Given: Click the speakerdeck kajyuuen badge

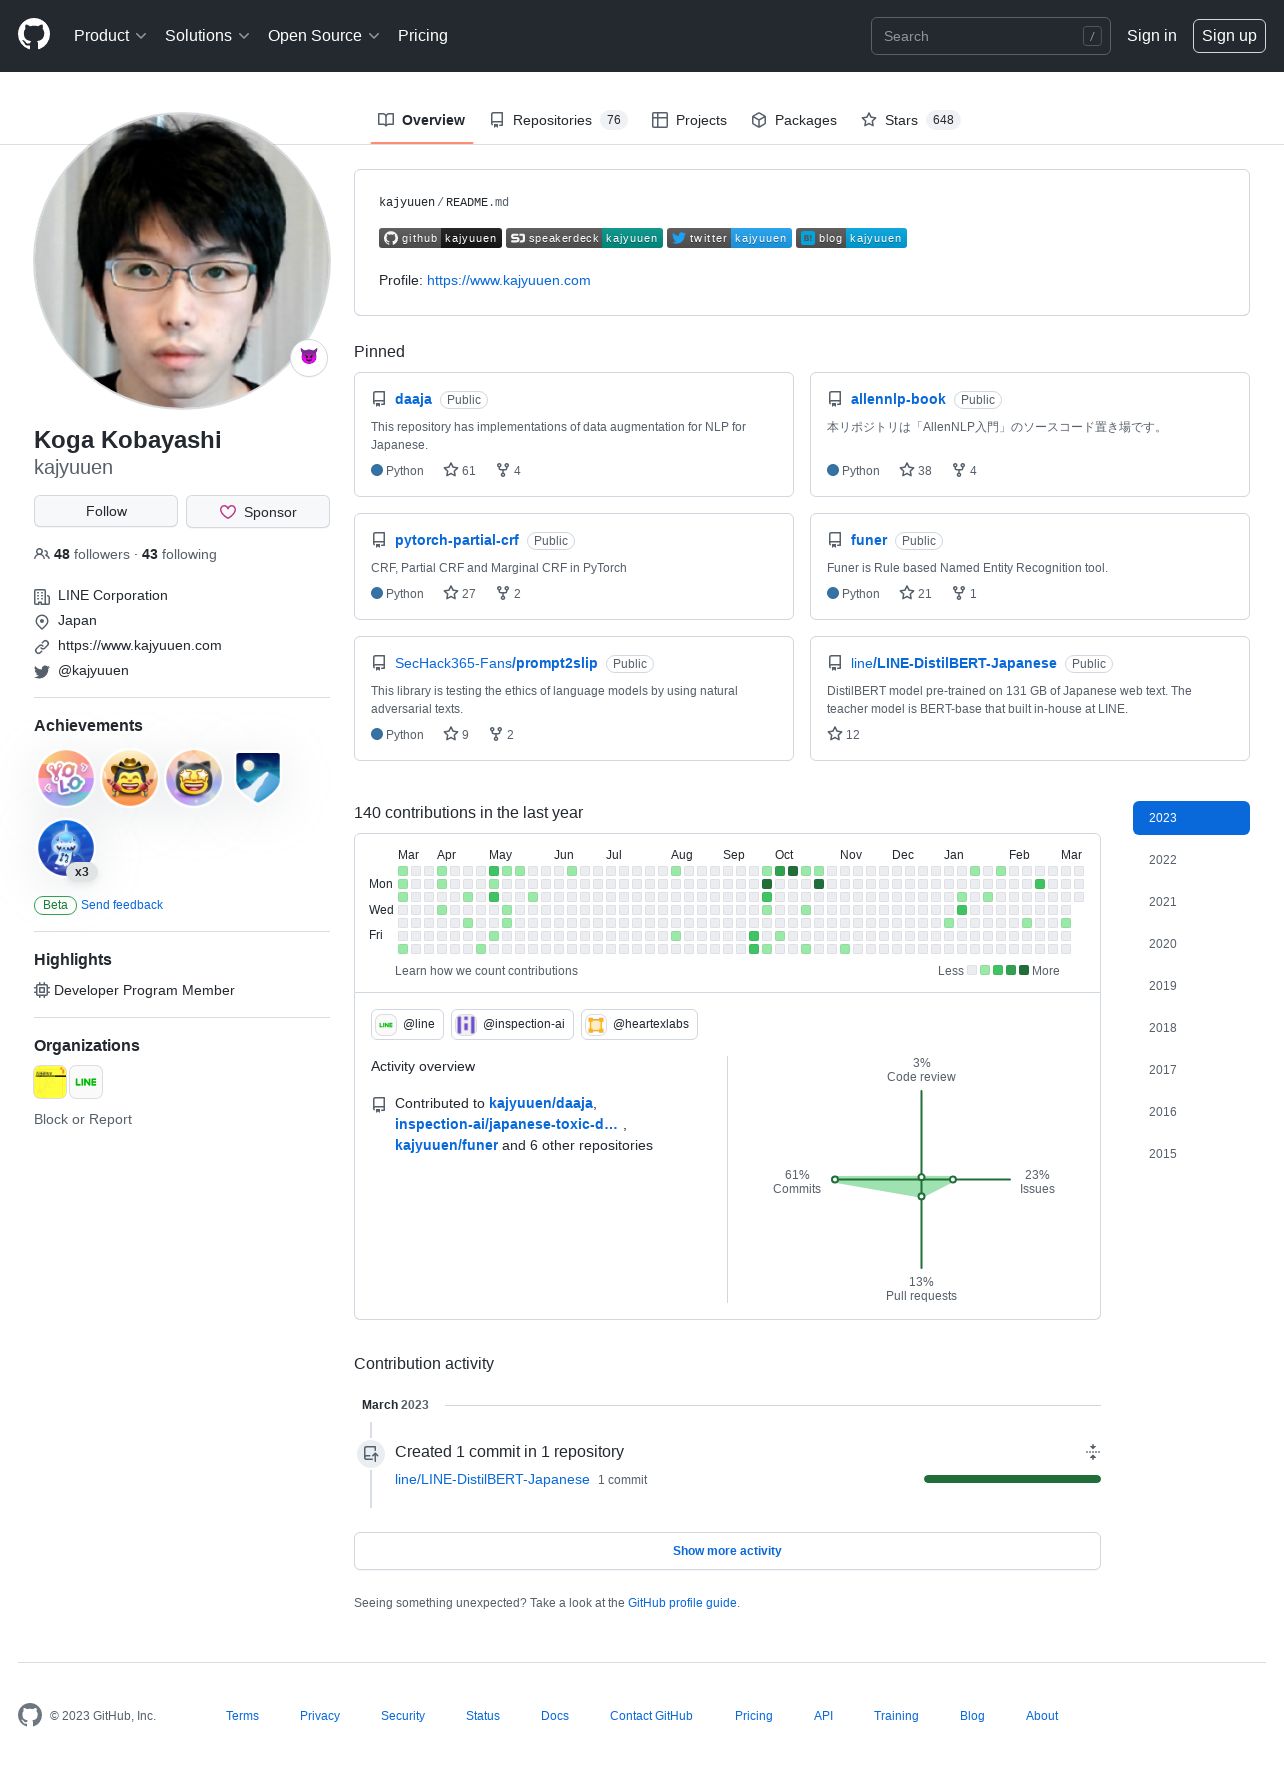Looking at the screenshot, I should click(584, 238).
